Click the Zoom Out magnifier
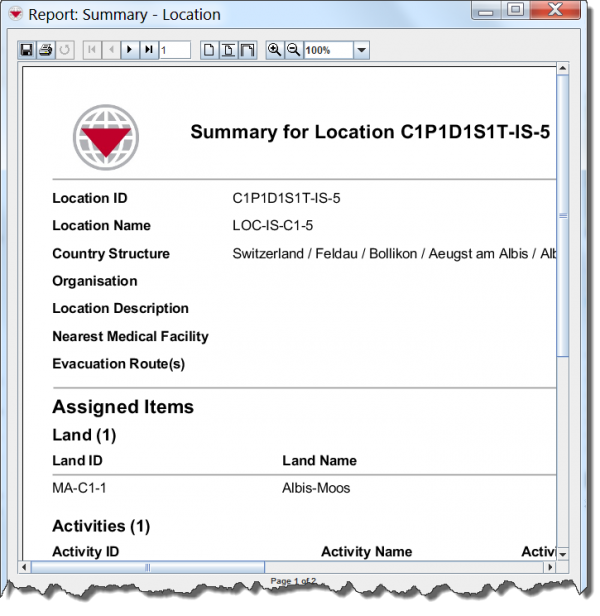This screenshot has height=616, width=600. pos(293,50)
